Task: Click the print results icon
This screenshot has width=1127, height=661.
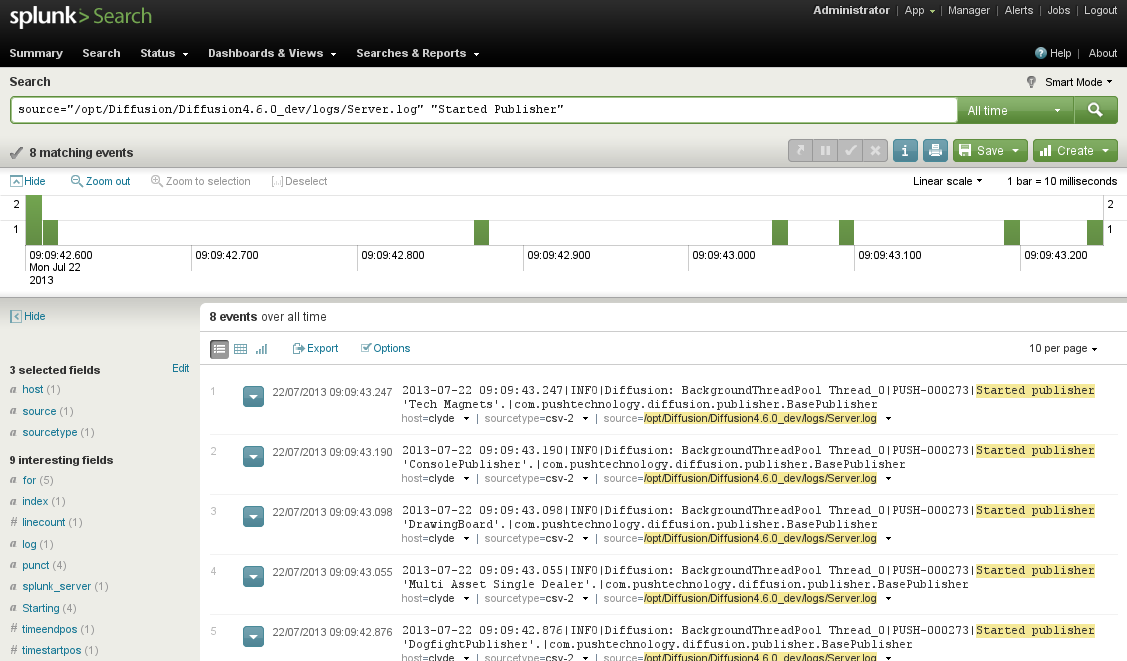Action: pos(935,151)
